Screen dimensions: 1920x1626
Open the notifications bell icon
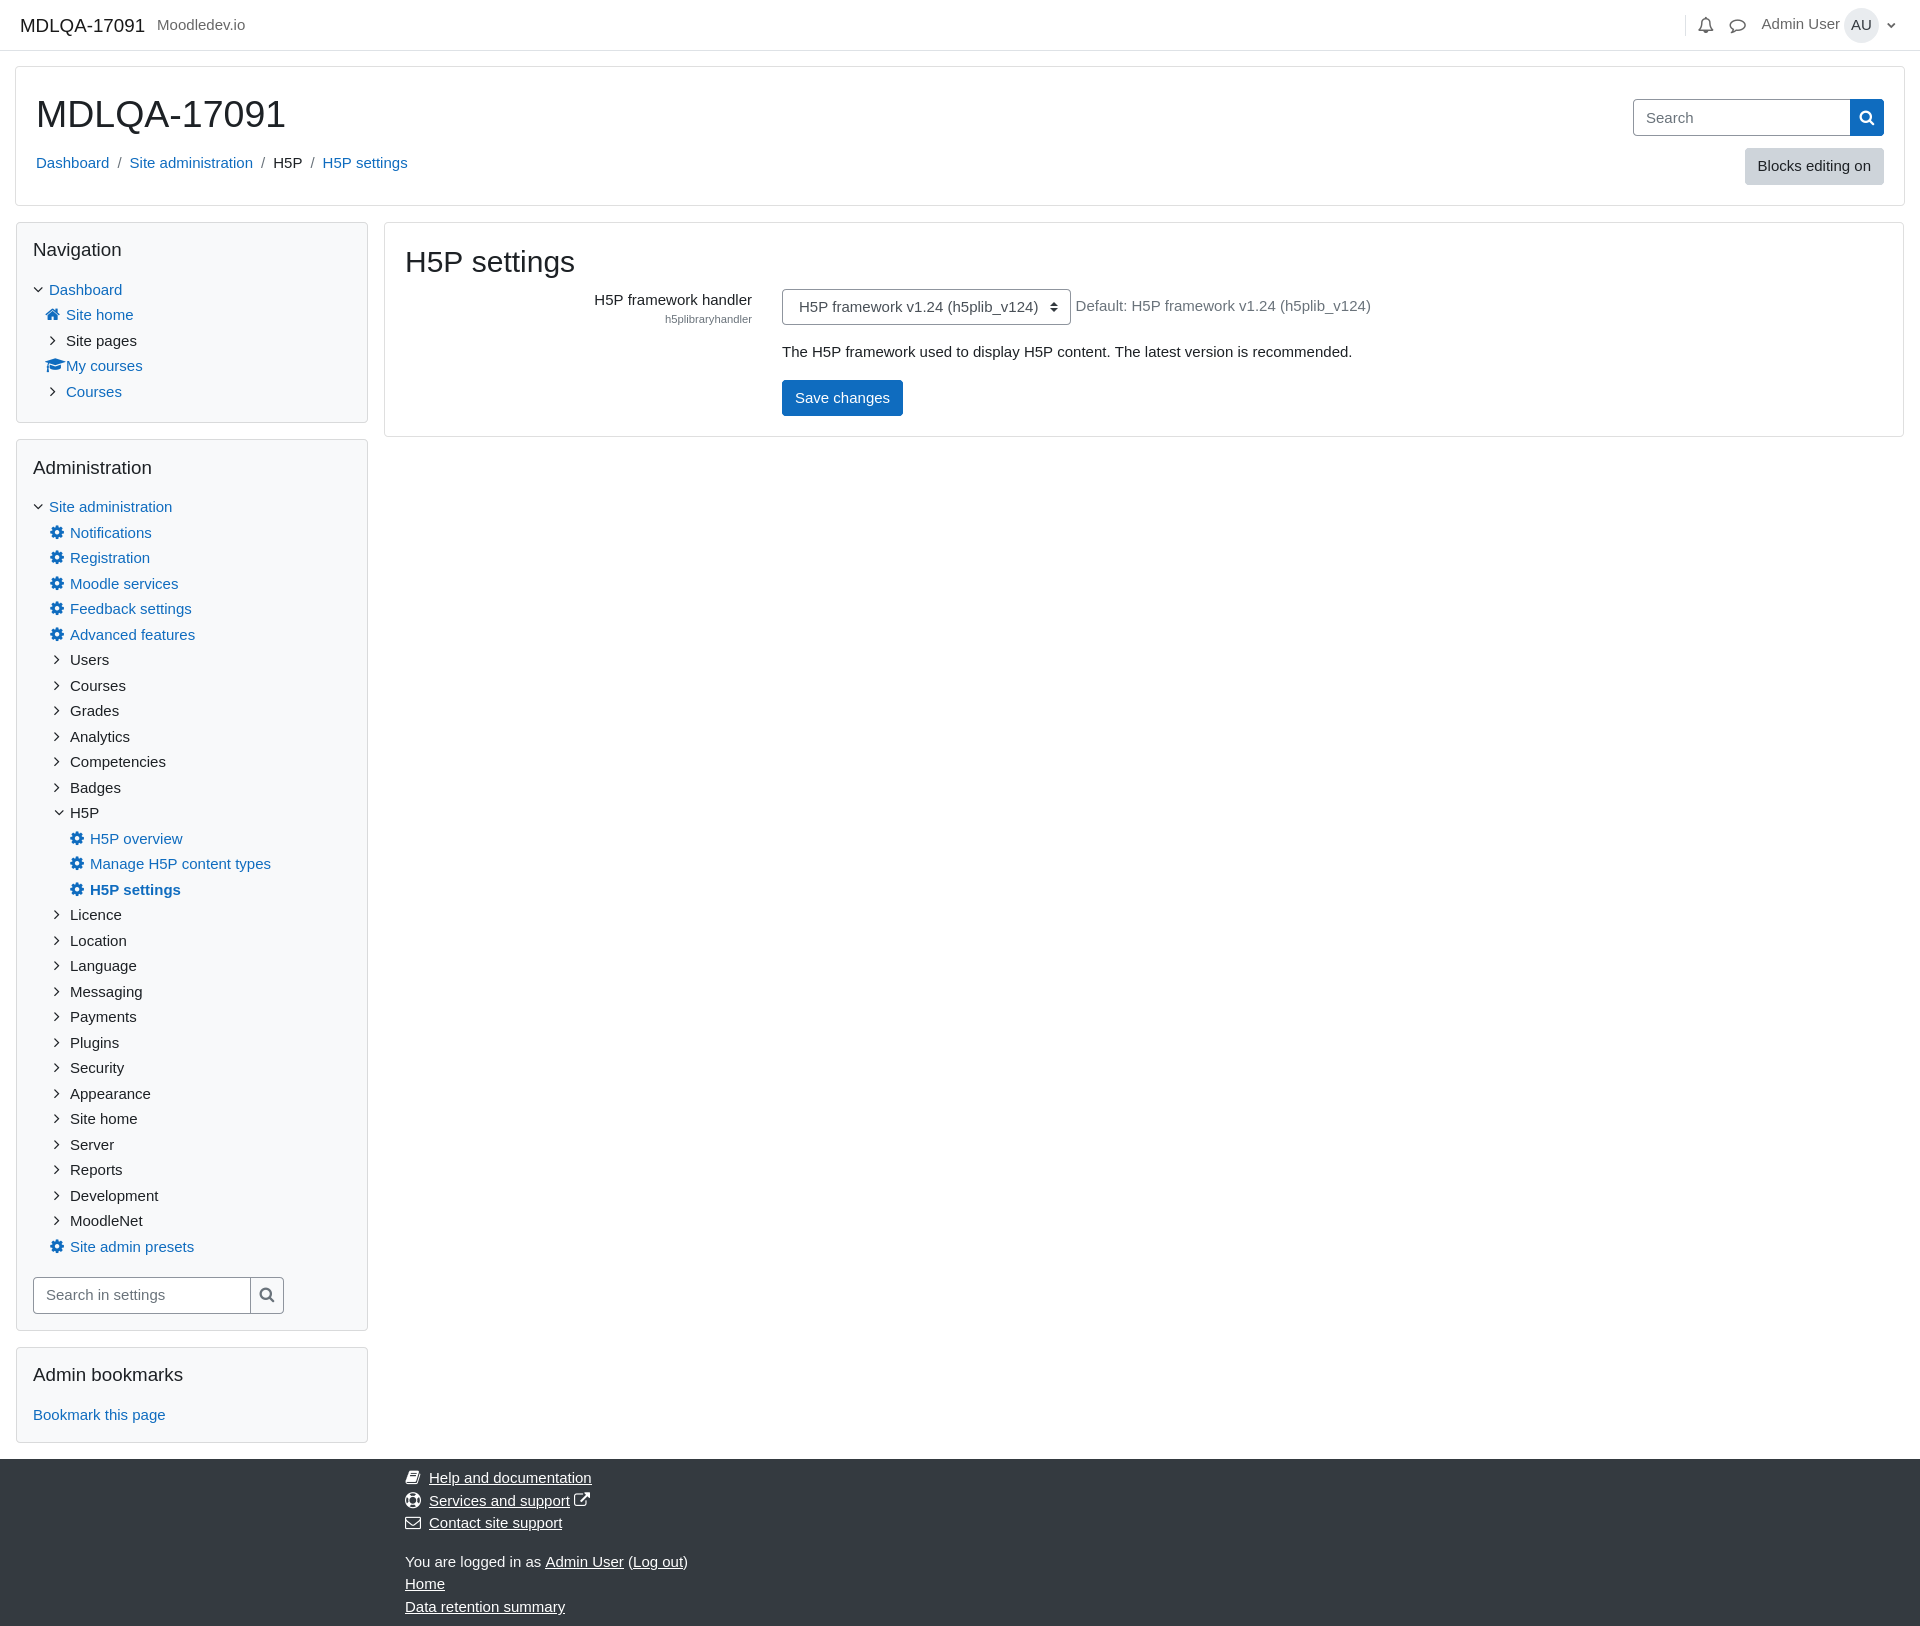(x=1706, y=26)
